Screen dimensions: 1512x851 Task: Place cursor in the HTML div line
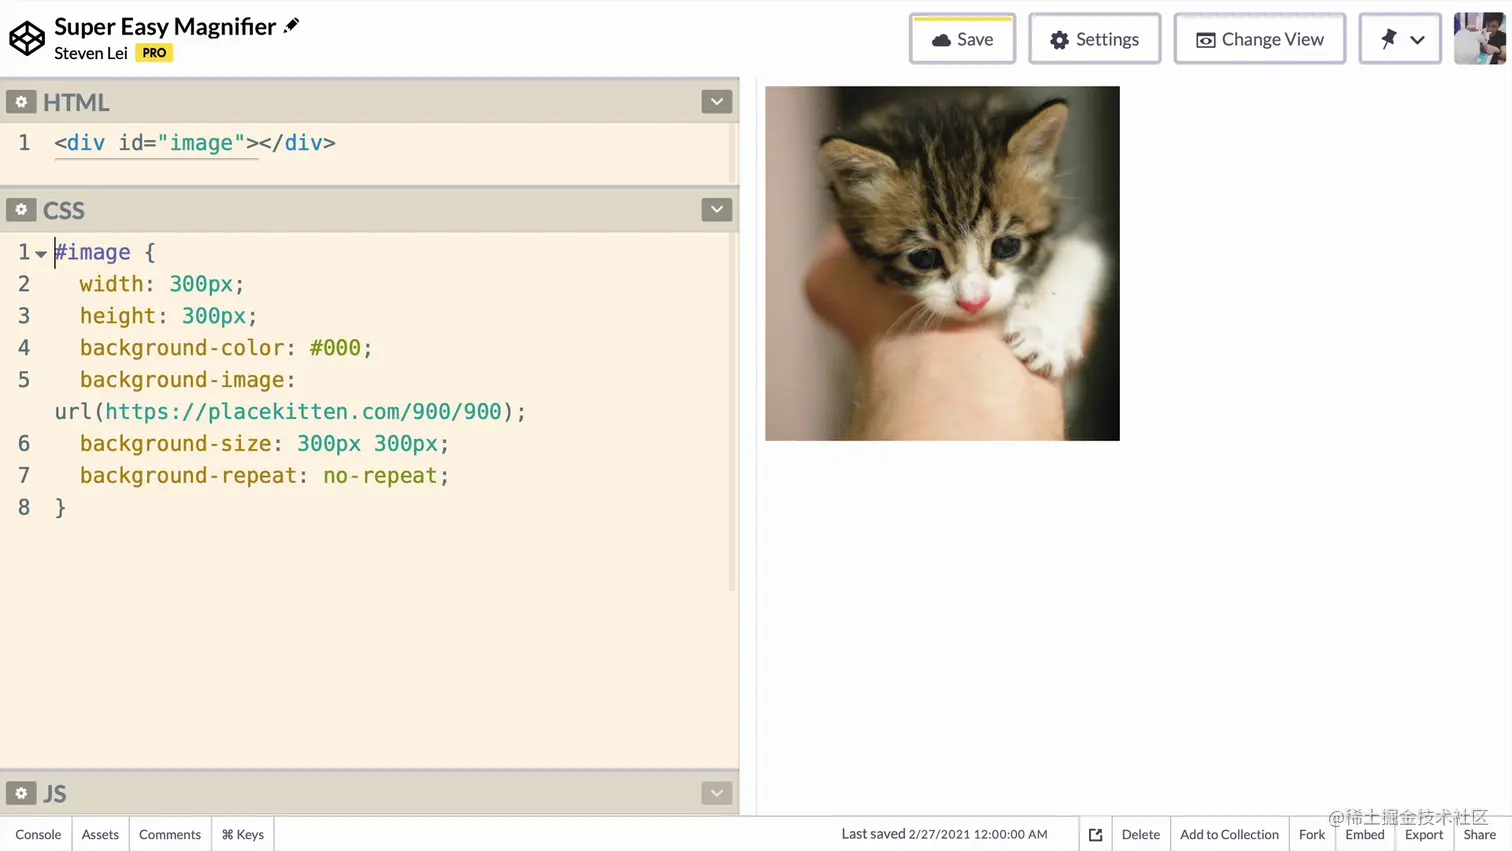point(195,143)
